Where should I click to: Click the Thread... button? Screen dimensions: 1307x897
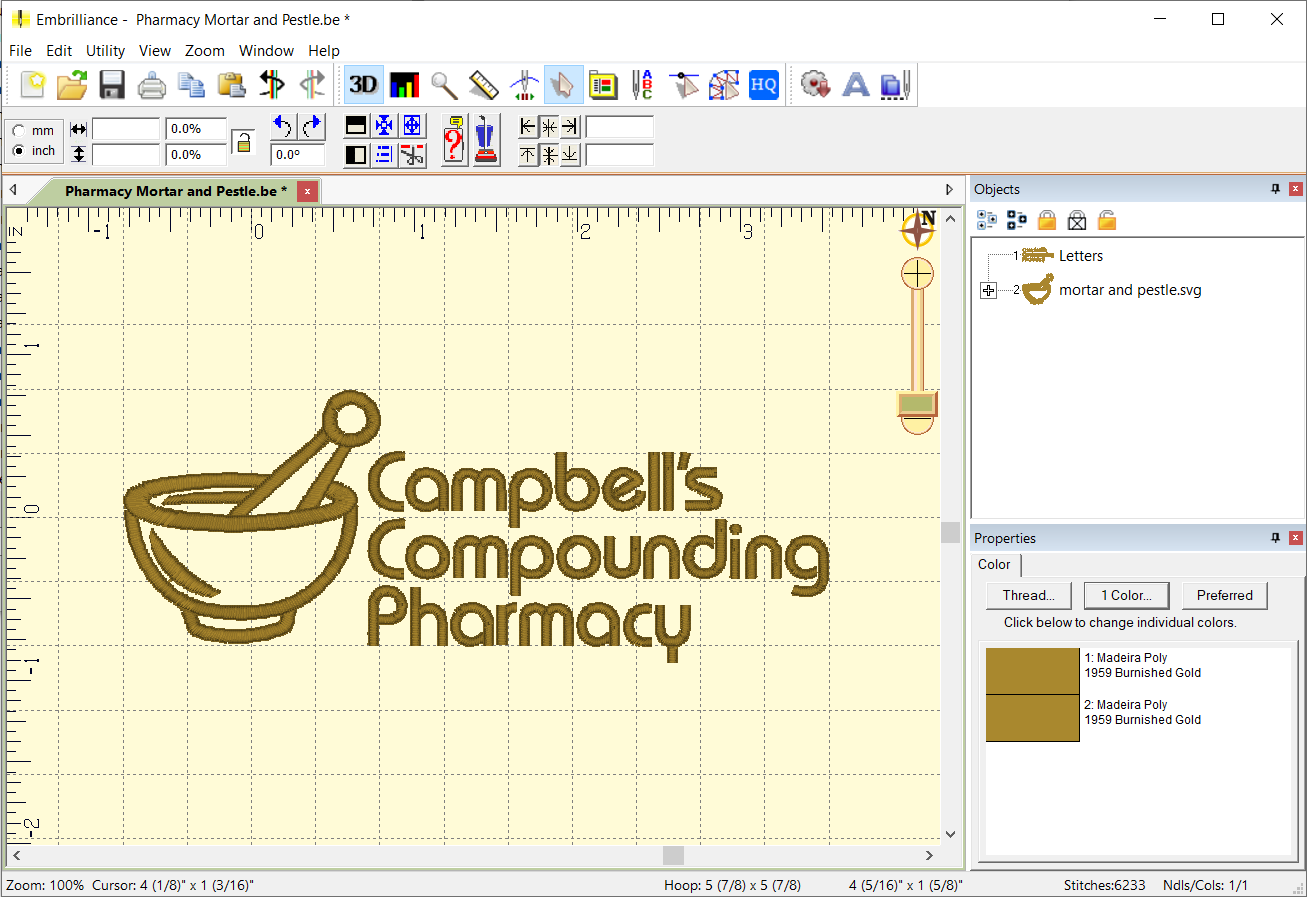click(x=1028, y=595)
